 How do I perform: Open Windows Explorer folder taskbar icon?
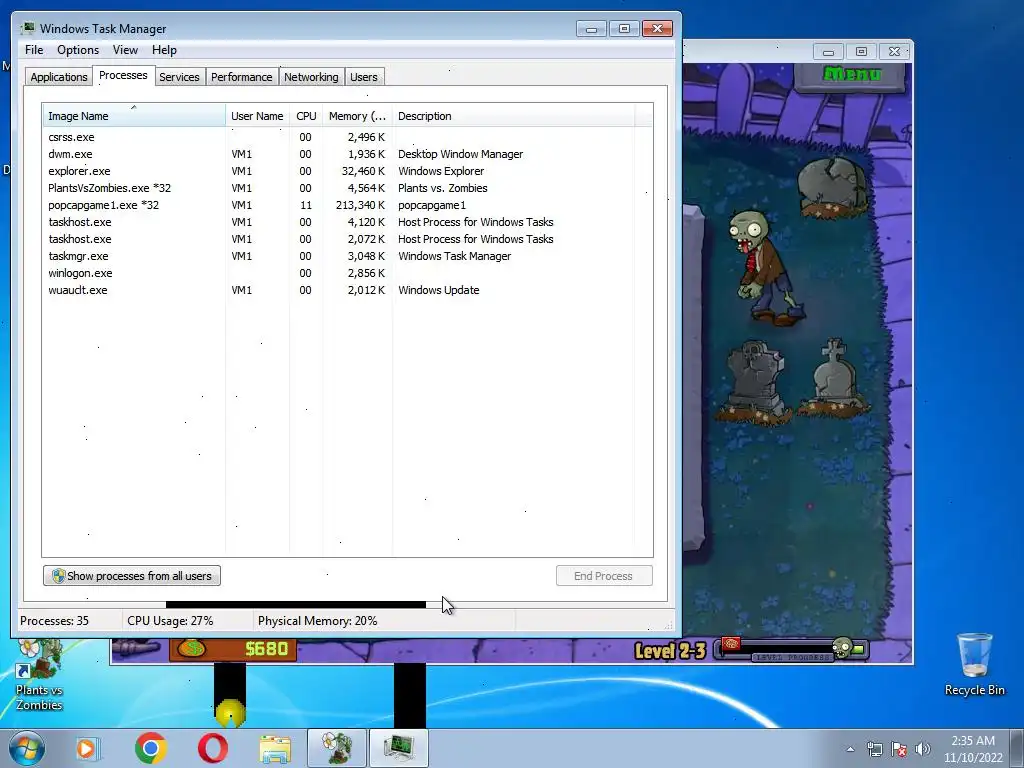tap(275, 748)
